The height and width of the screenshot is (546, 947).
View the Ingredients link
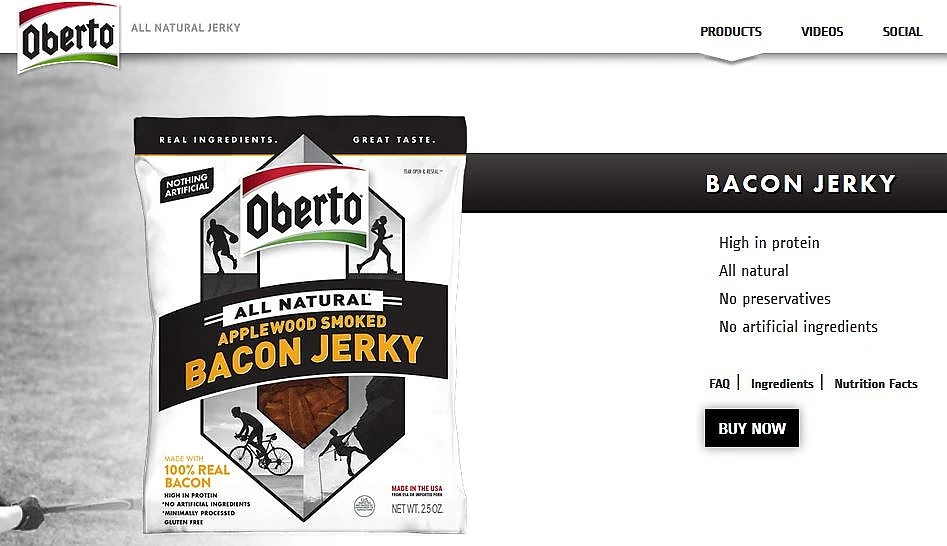click(782, 383)
